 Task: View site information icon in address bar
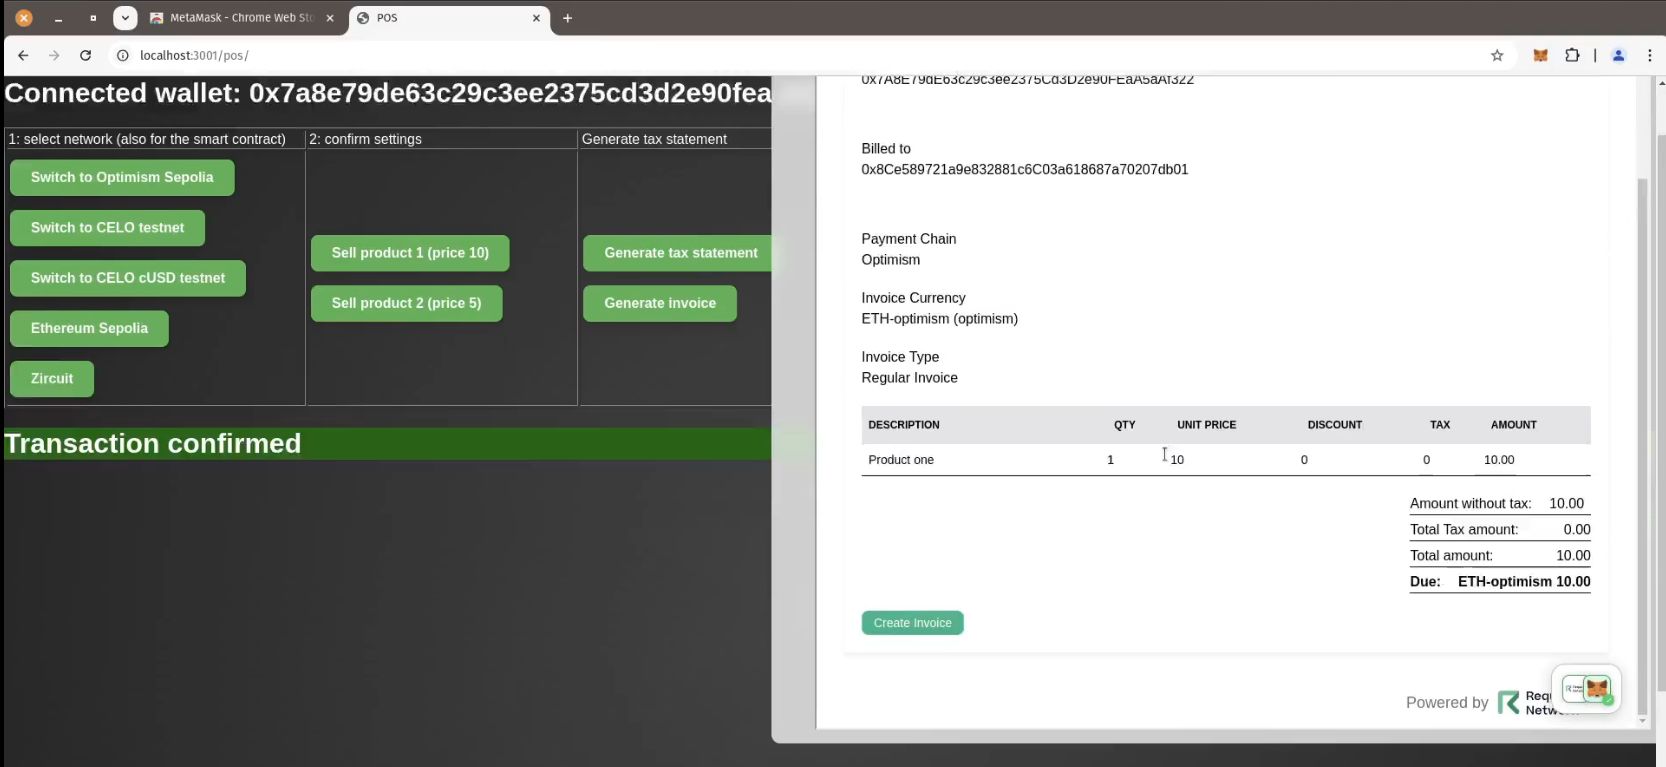(123, 55)
